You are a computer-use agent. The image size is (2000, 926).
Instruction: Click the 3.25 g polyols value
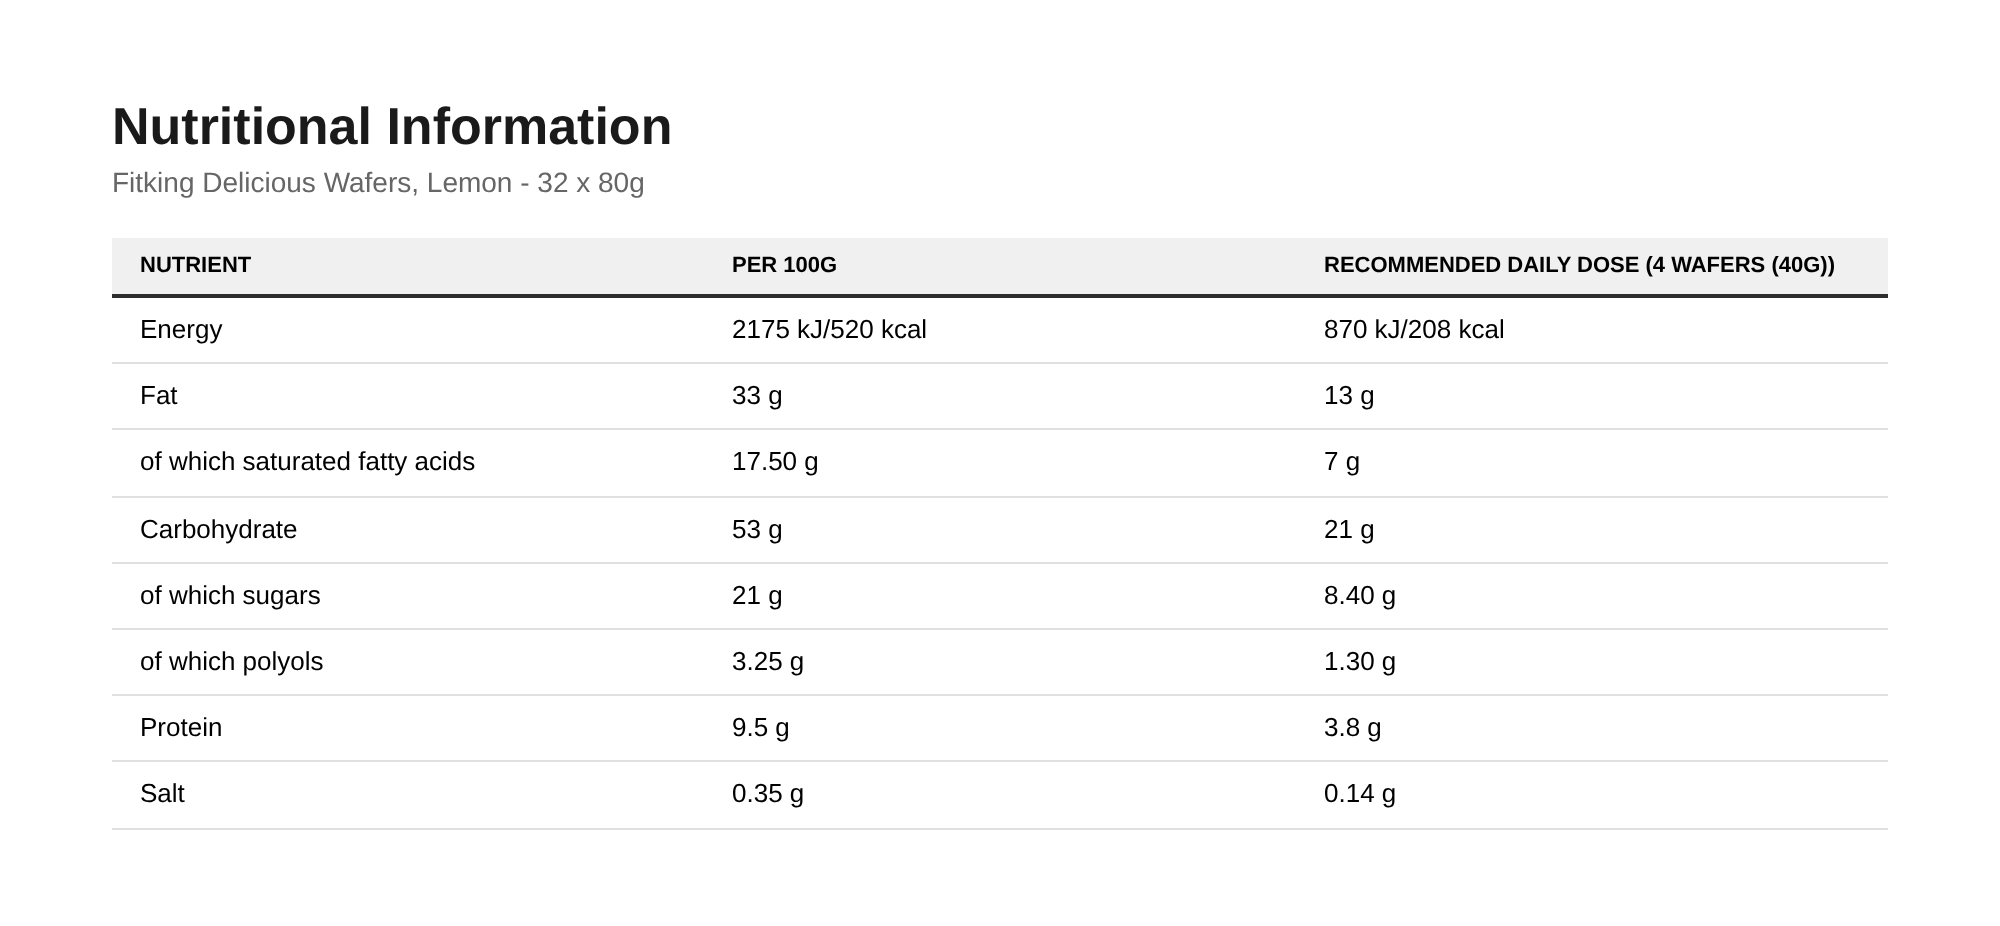[x=768, y=662]
